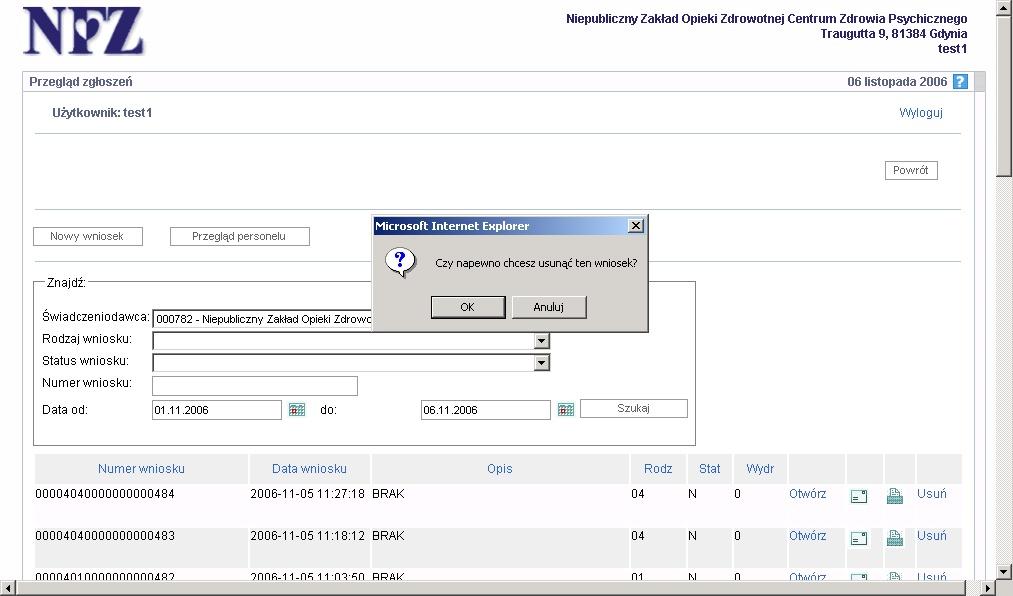Click the Nowy wniosek button
The height and width of the screenshot is (596, 1013).
pyautogui.click(x=87, y=236)
